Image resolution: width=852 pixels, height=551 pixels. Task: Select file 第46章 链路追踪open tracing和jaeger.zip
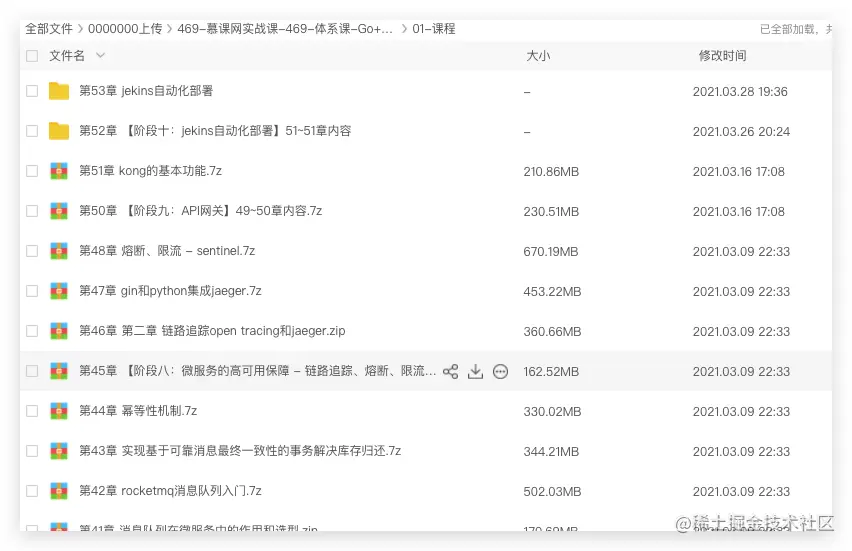click(212, 331)
